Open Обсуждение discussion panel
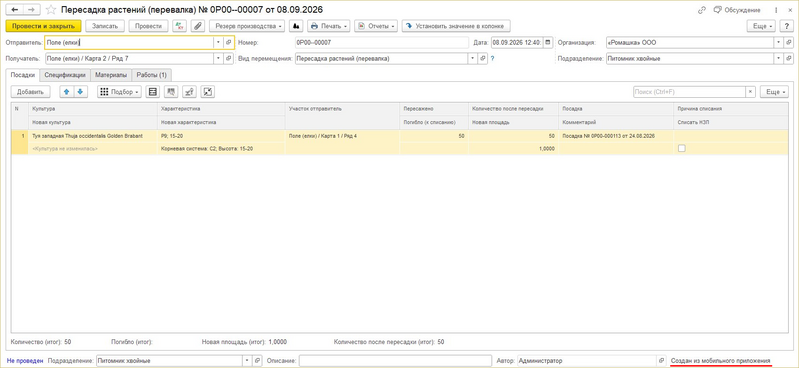Screen dimensions: 799x368 tap(737, 10)
